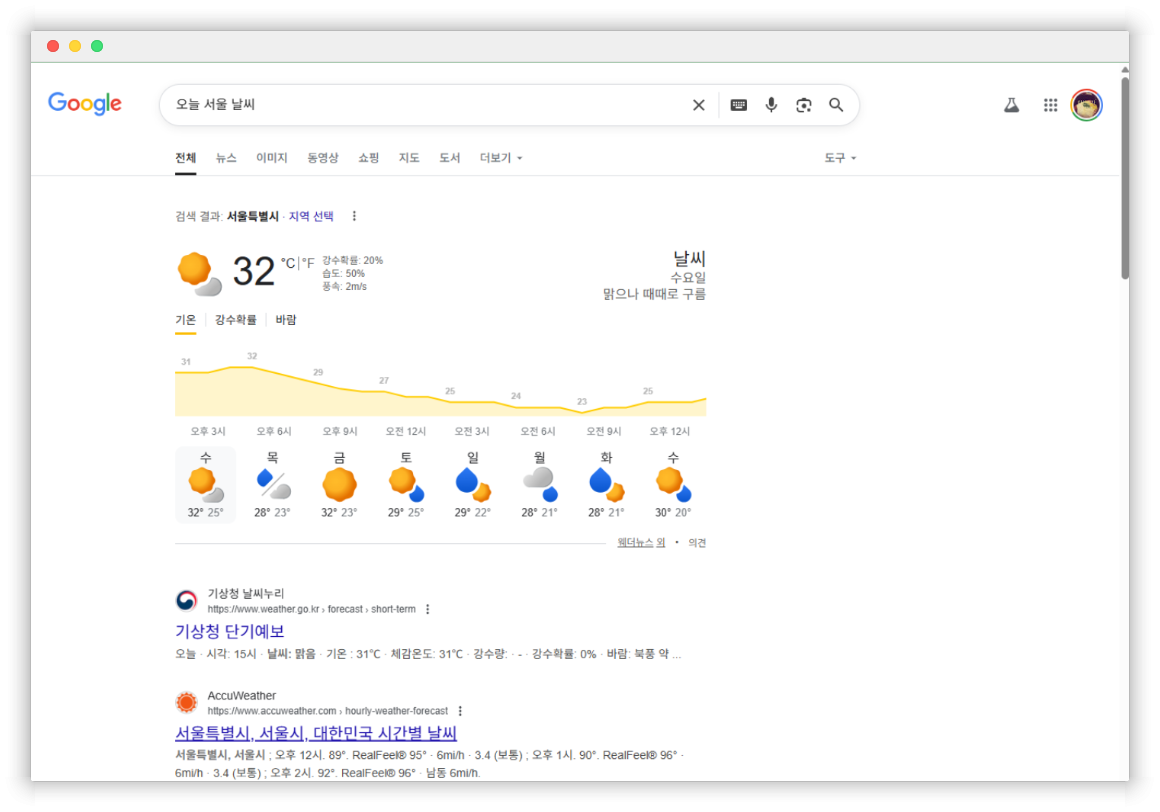Click the magnifying glass search button
This screenshot has width=1160, height=812.
tap(836, 105)
